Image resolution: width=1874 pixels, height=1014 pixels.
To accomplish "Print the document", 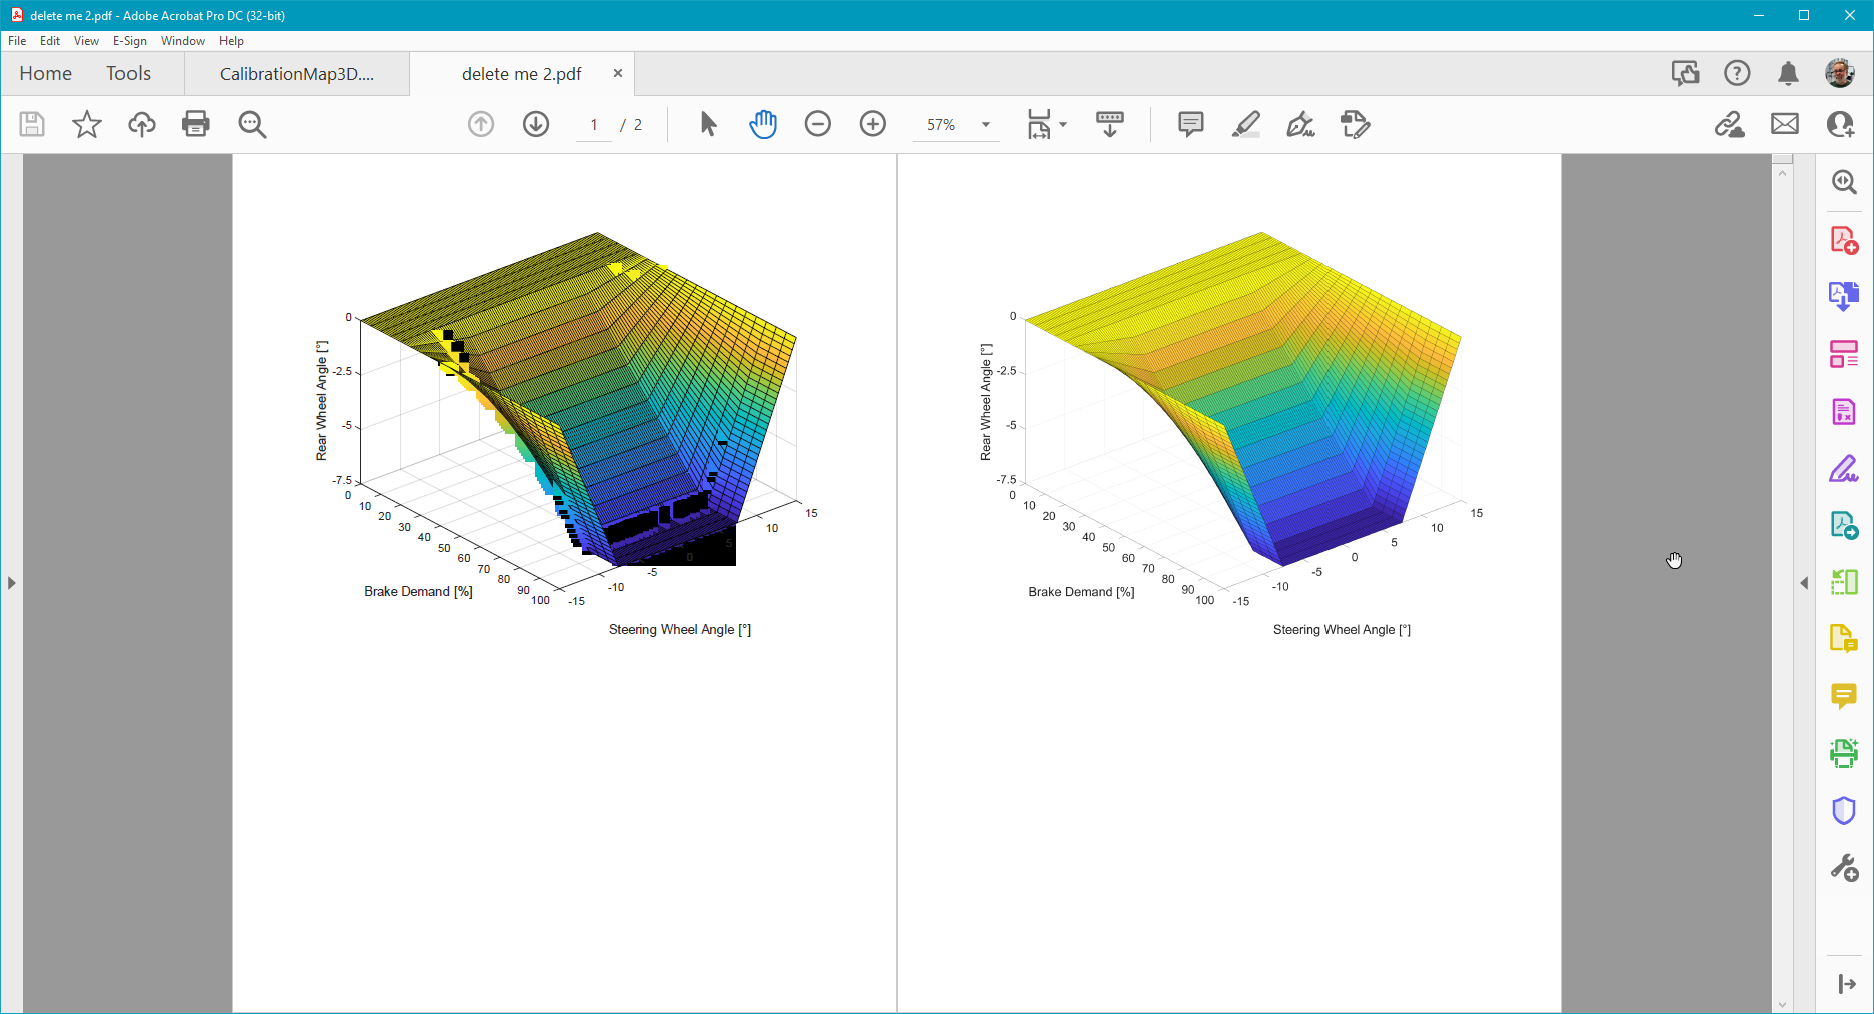I will point(195,124).
